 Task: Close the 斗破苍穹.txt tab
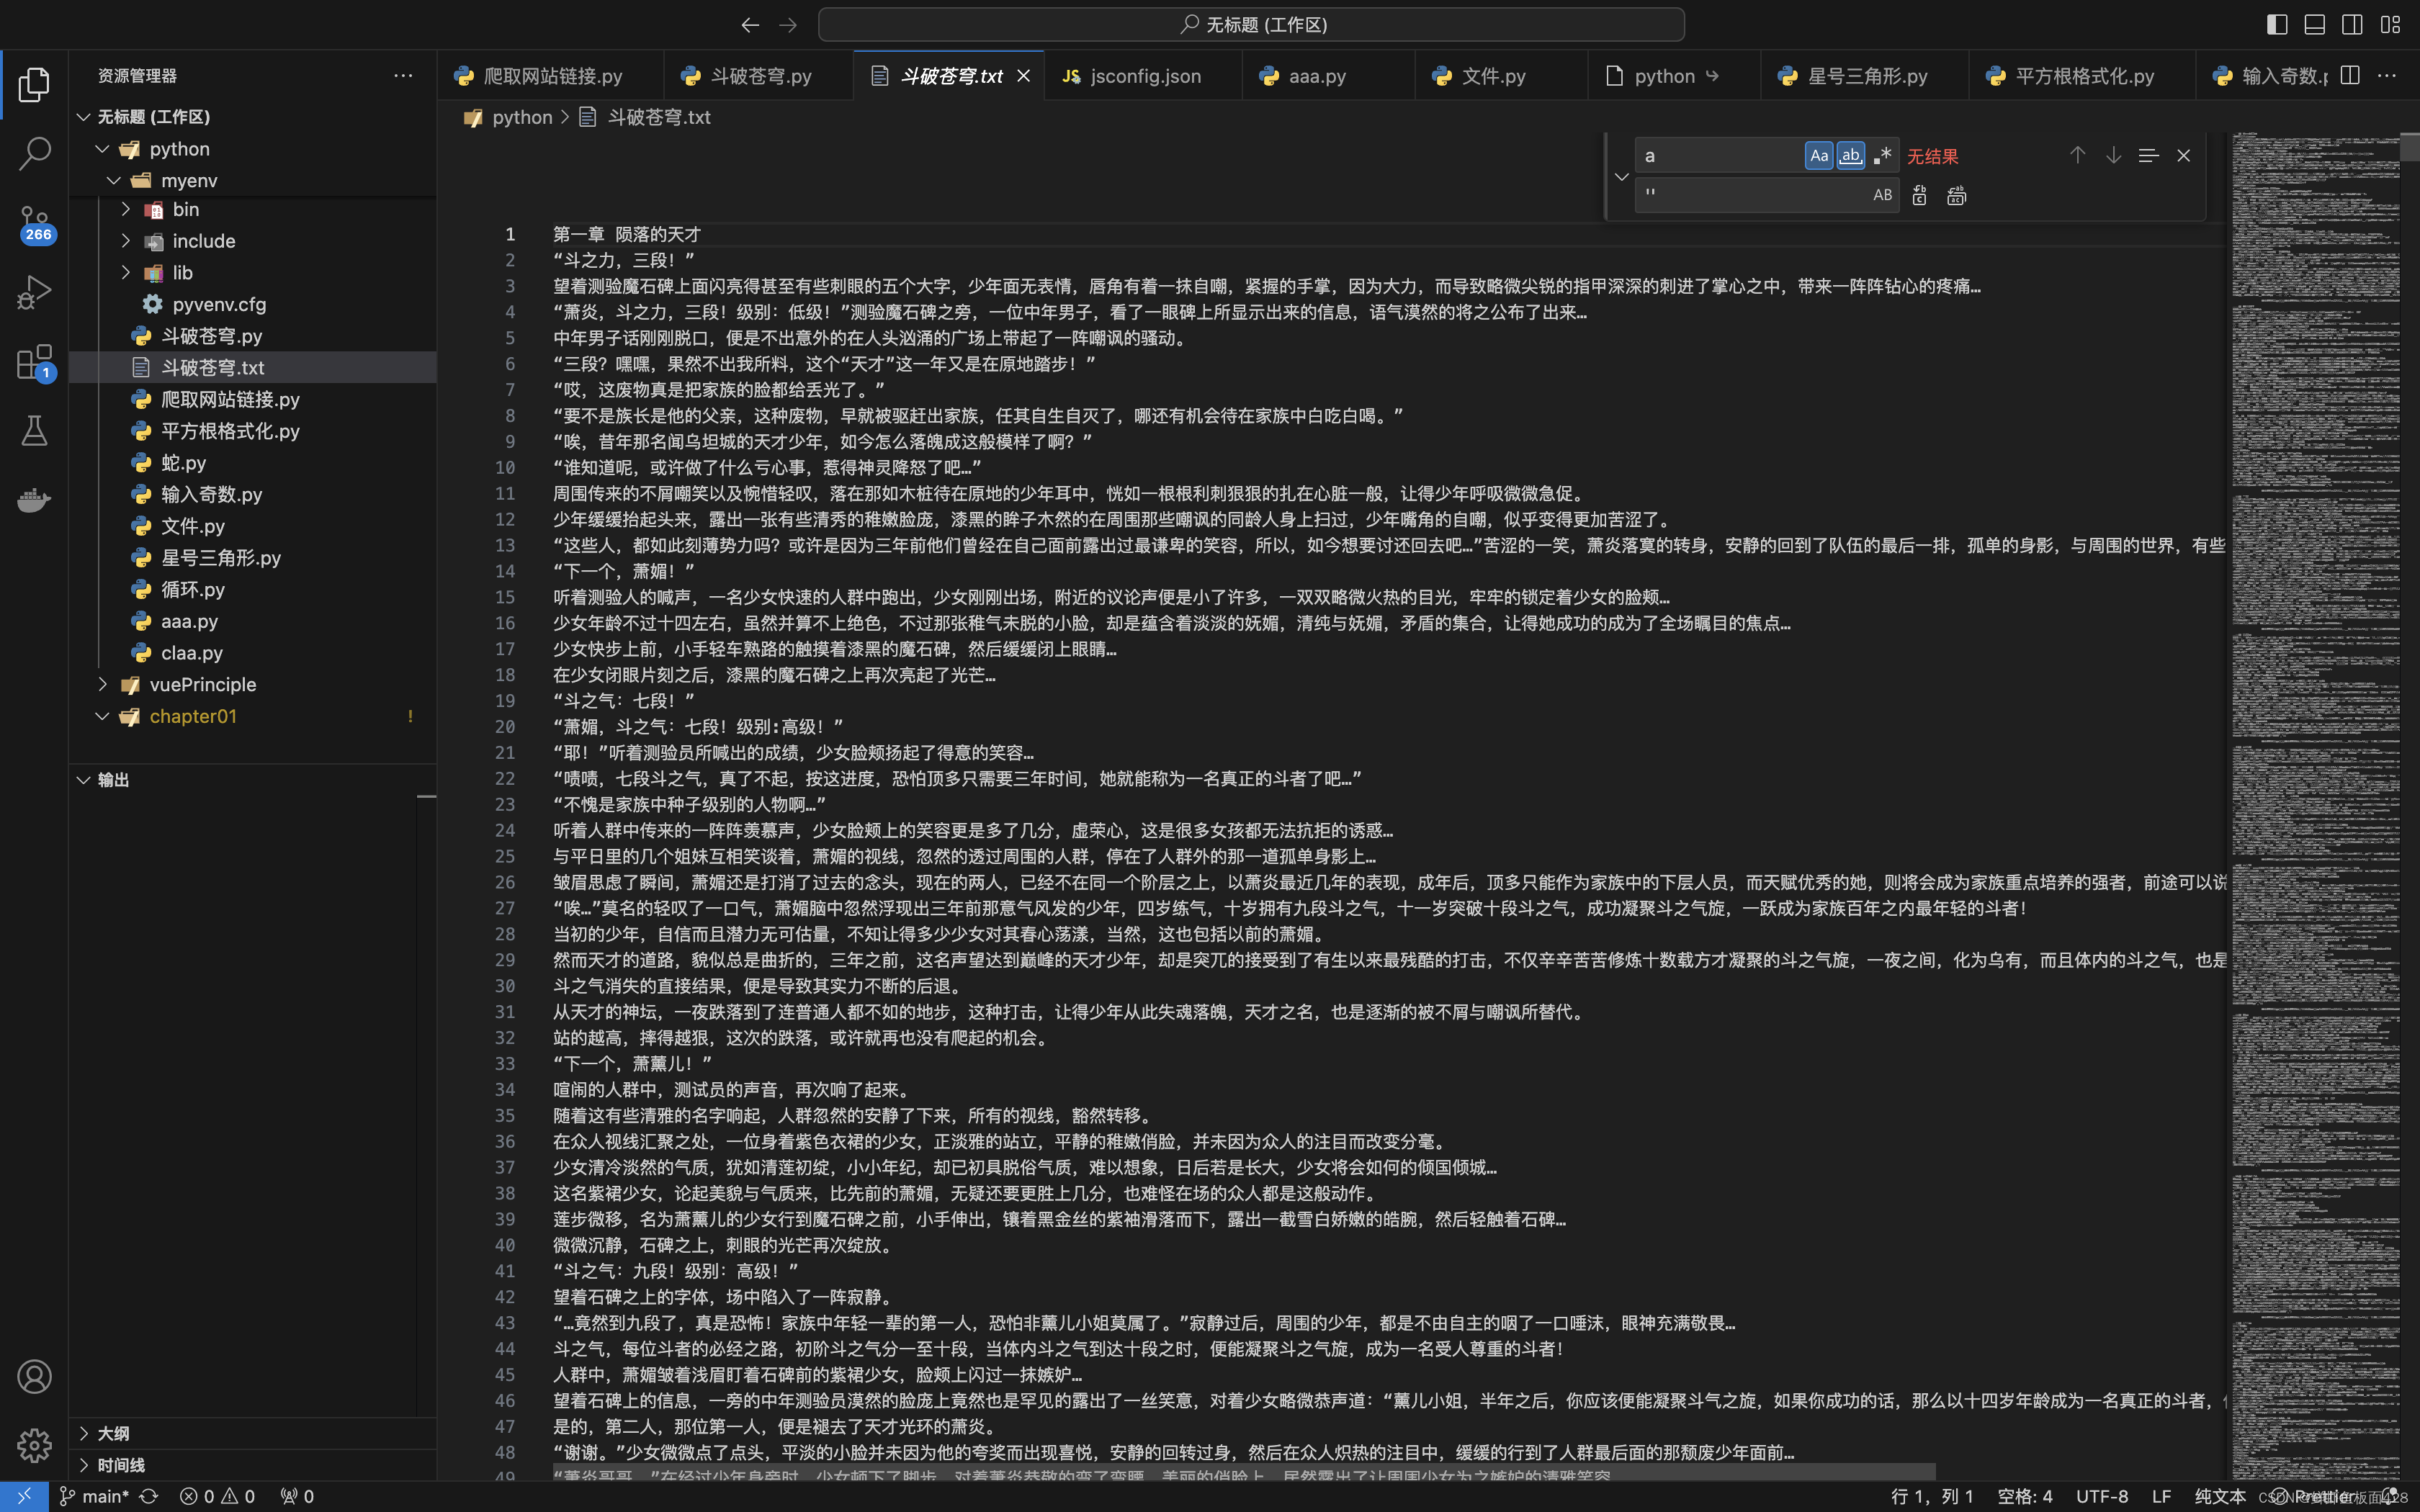click(x=1023, y=76)
